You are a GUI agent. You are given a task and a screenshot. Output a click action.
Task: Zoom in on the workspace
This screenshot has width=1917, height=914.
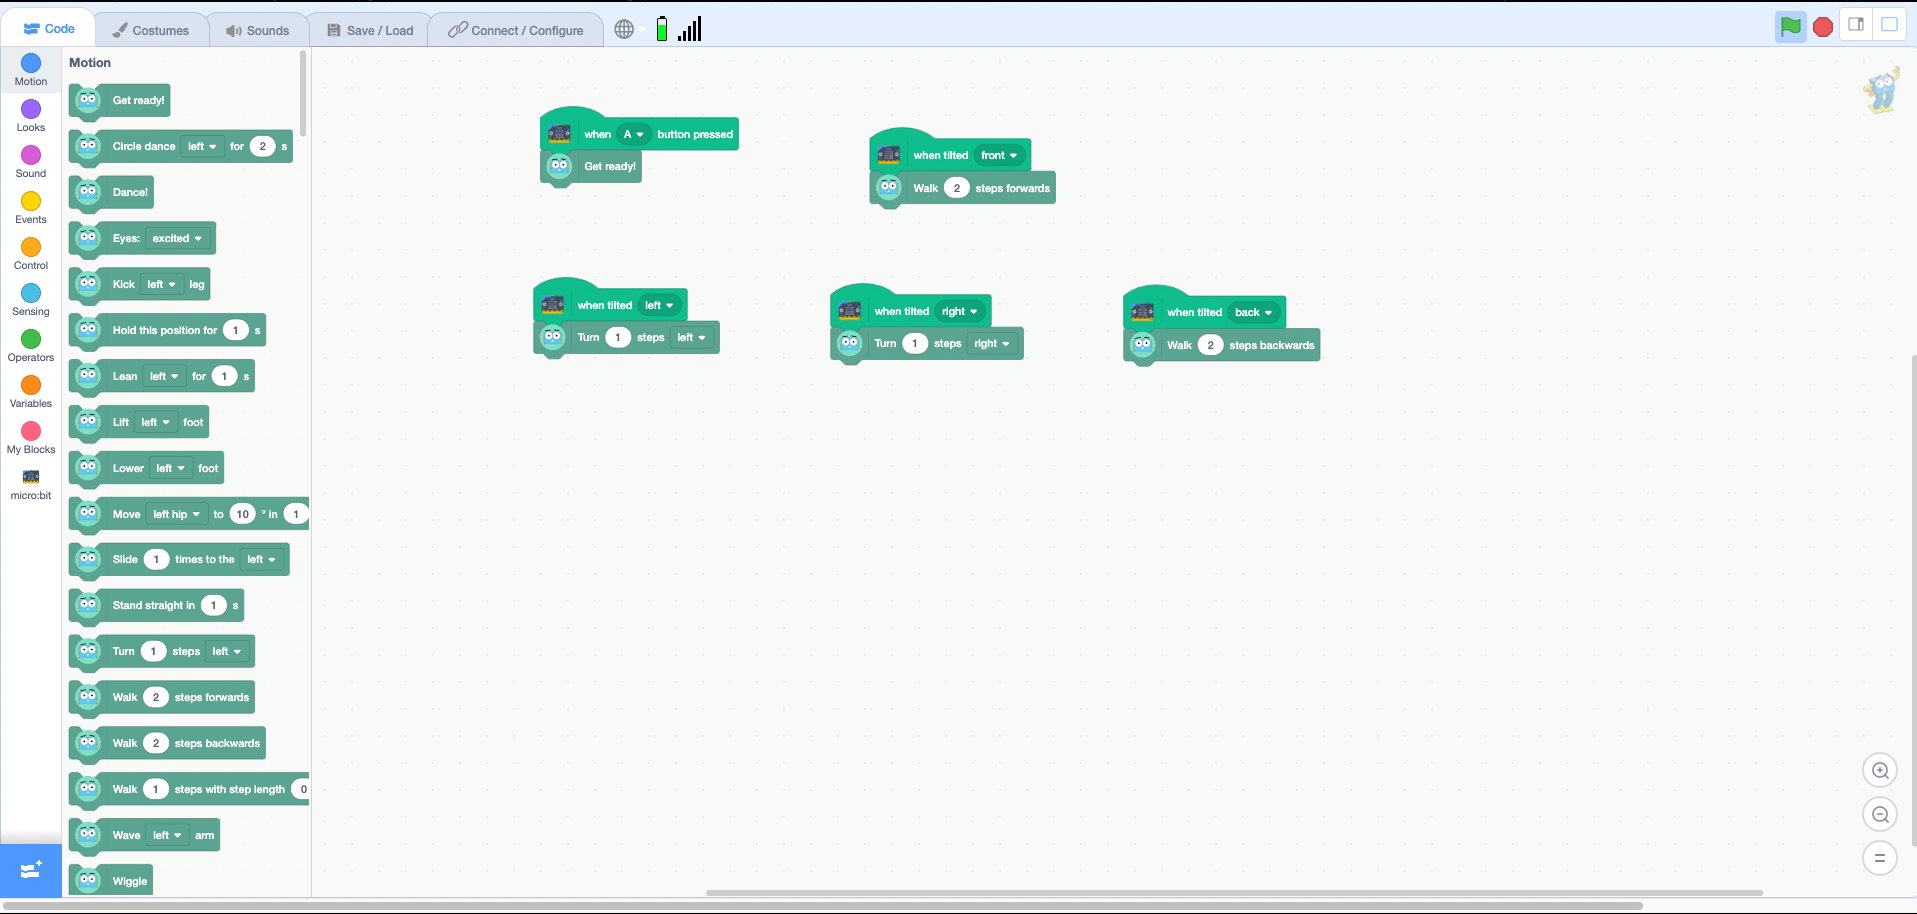[1880, 770]
